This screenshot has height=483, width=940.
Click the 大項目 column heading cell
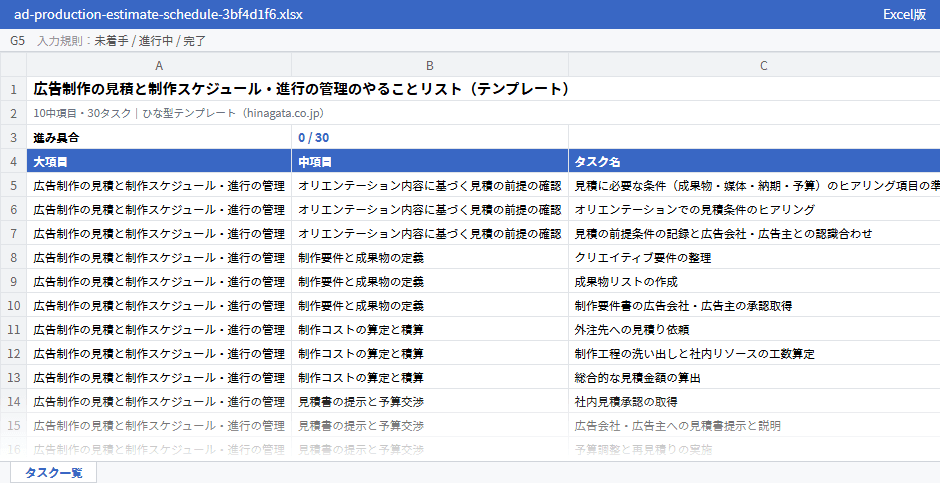(159, 162)
